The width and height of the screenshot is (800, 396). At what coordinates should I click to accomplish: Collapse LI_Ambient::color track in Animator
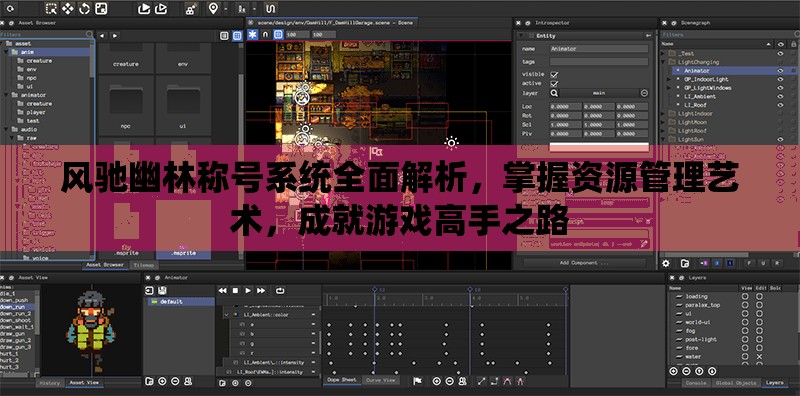(226, 315)
